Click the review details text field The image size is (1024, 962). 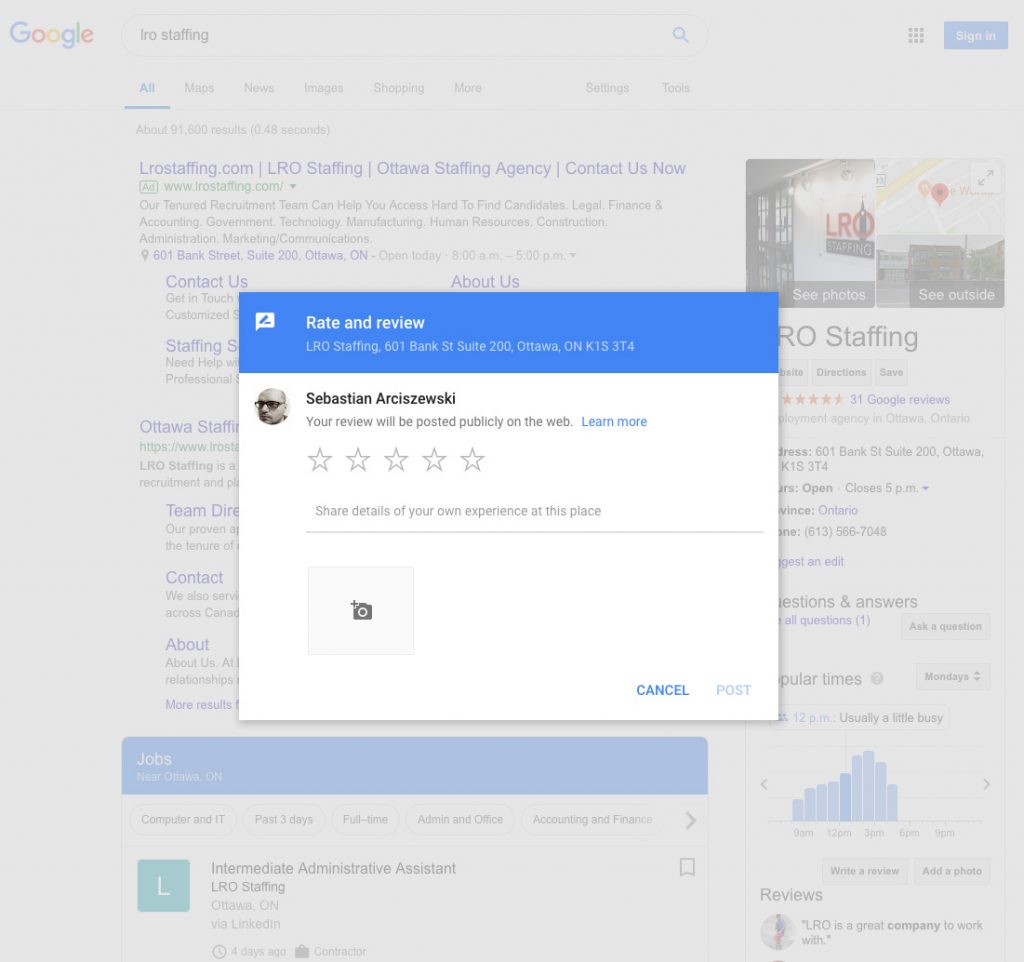[534, 511]
